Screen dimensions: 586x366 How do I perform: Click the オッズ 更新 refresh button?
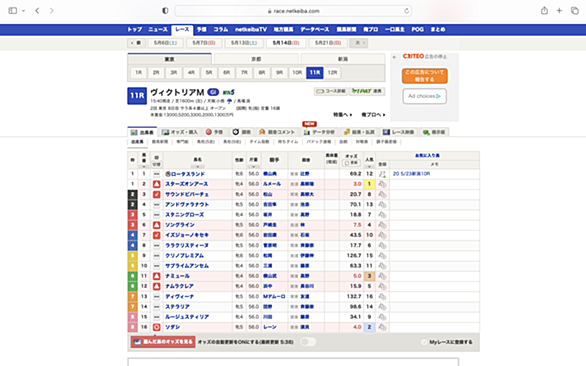tap(351, 163)
